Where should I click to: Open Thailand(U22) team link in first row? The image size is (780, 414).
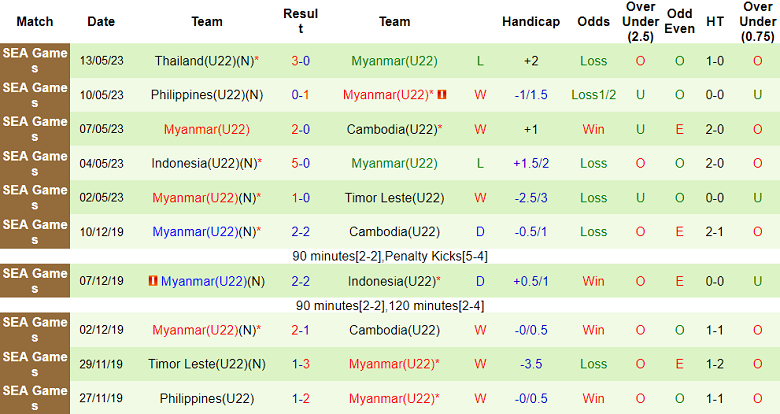pyautogui.click(x=203, y=61)
